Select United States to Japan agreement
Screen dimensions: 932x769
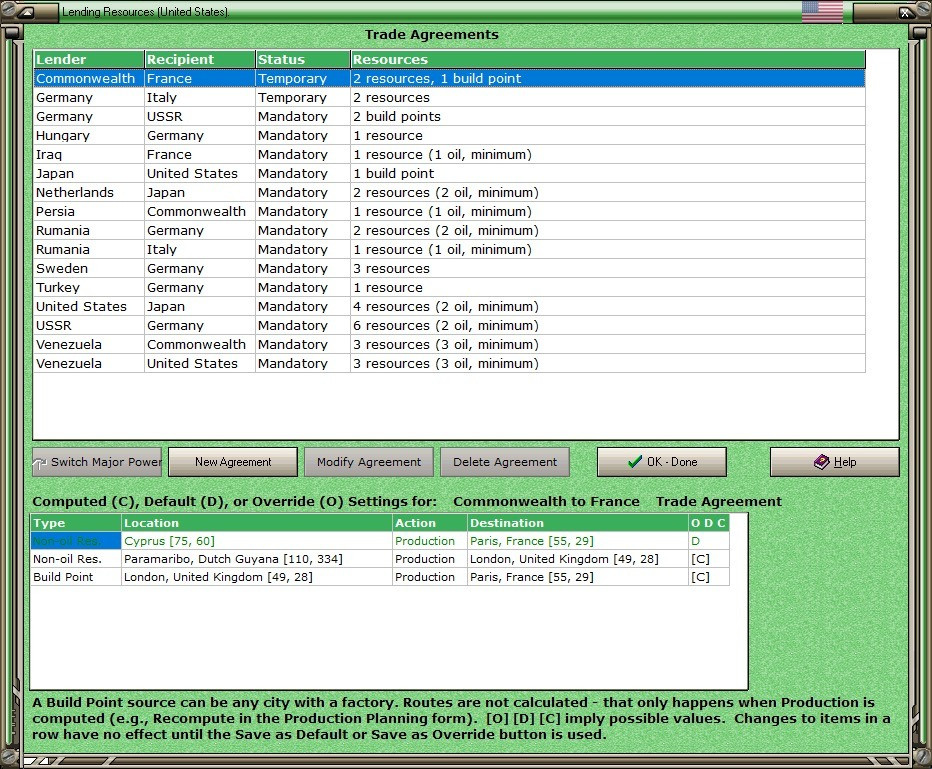449,307
